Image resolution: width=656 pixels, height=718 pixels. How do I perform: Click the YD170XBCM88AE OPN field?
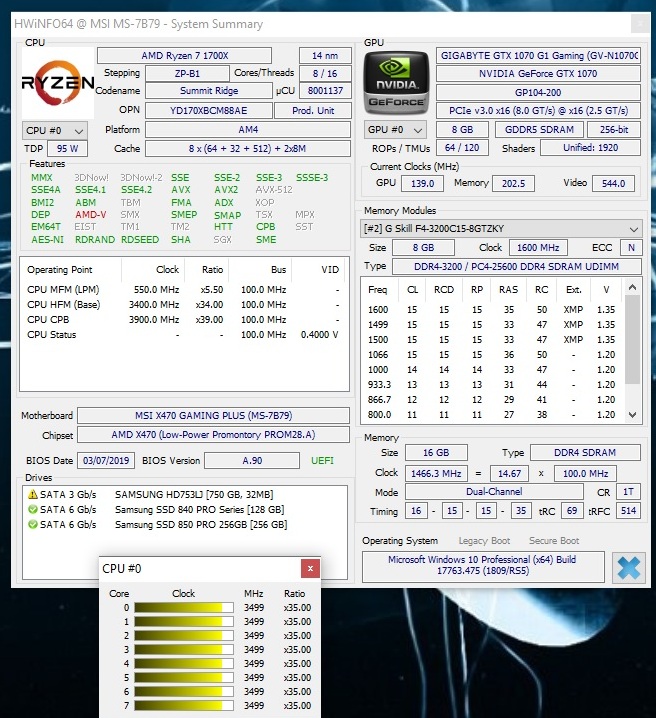click(209, 110)
